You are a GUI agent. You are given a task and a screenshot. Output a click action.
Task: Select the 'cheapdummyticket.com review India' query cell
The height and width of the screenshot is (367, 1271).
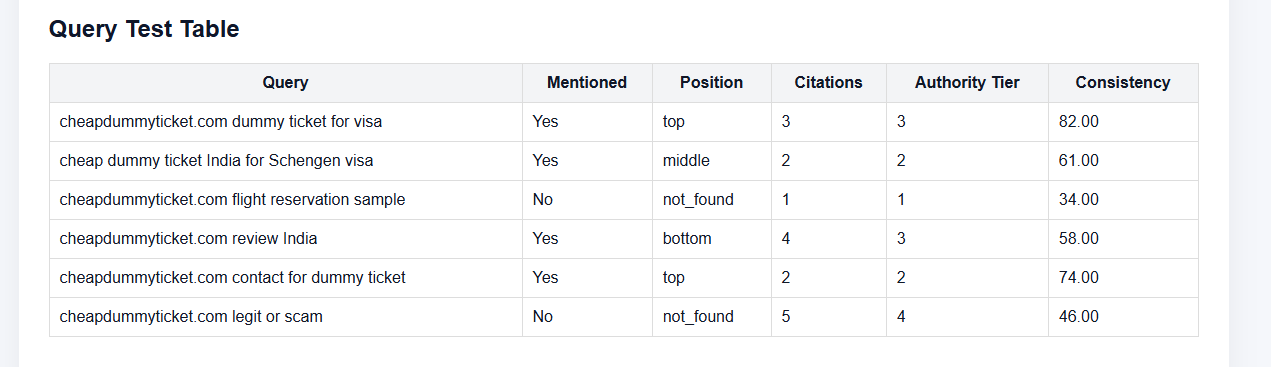(x=286, y=239)
